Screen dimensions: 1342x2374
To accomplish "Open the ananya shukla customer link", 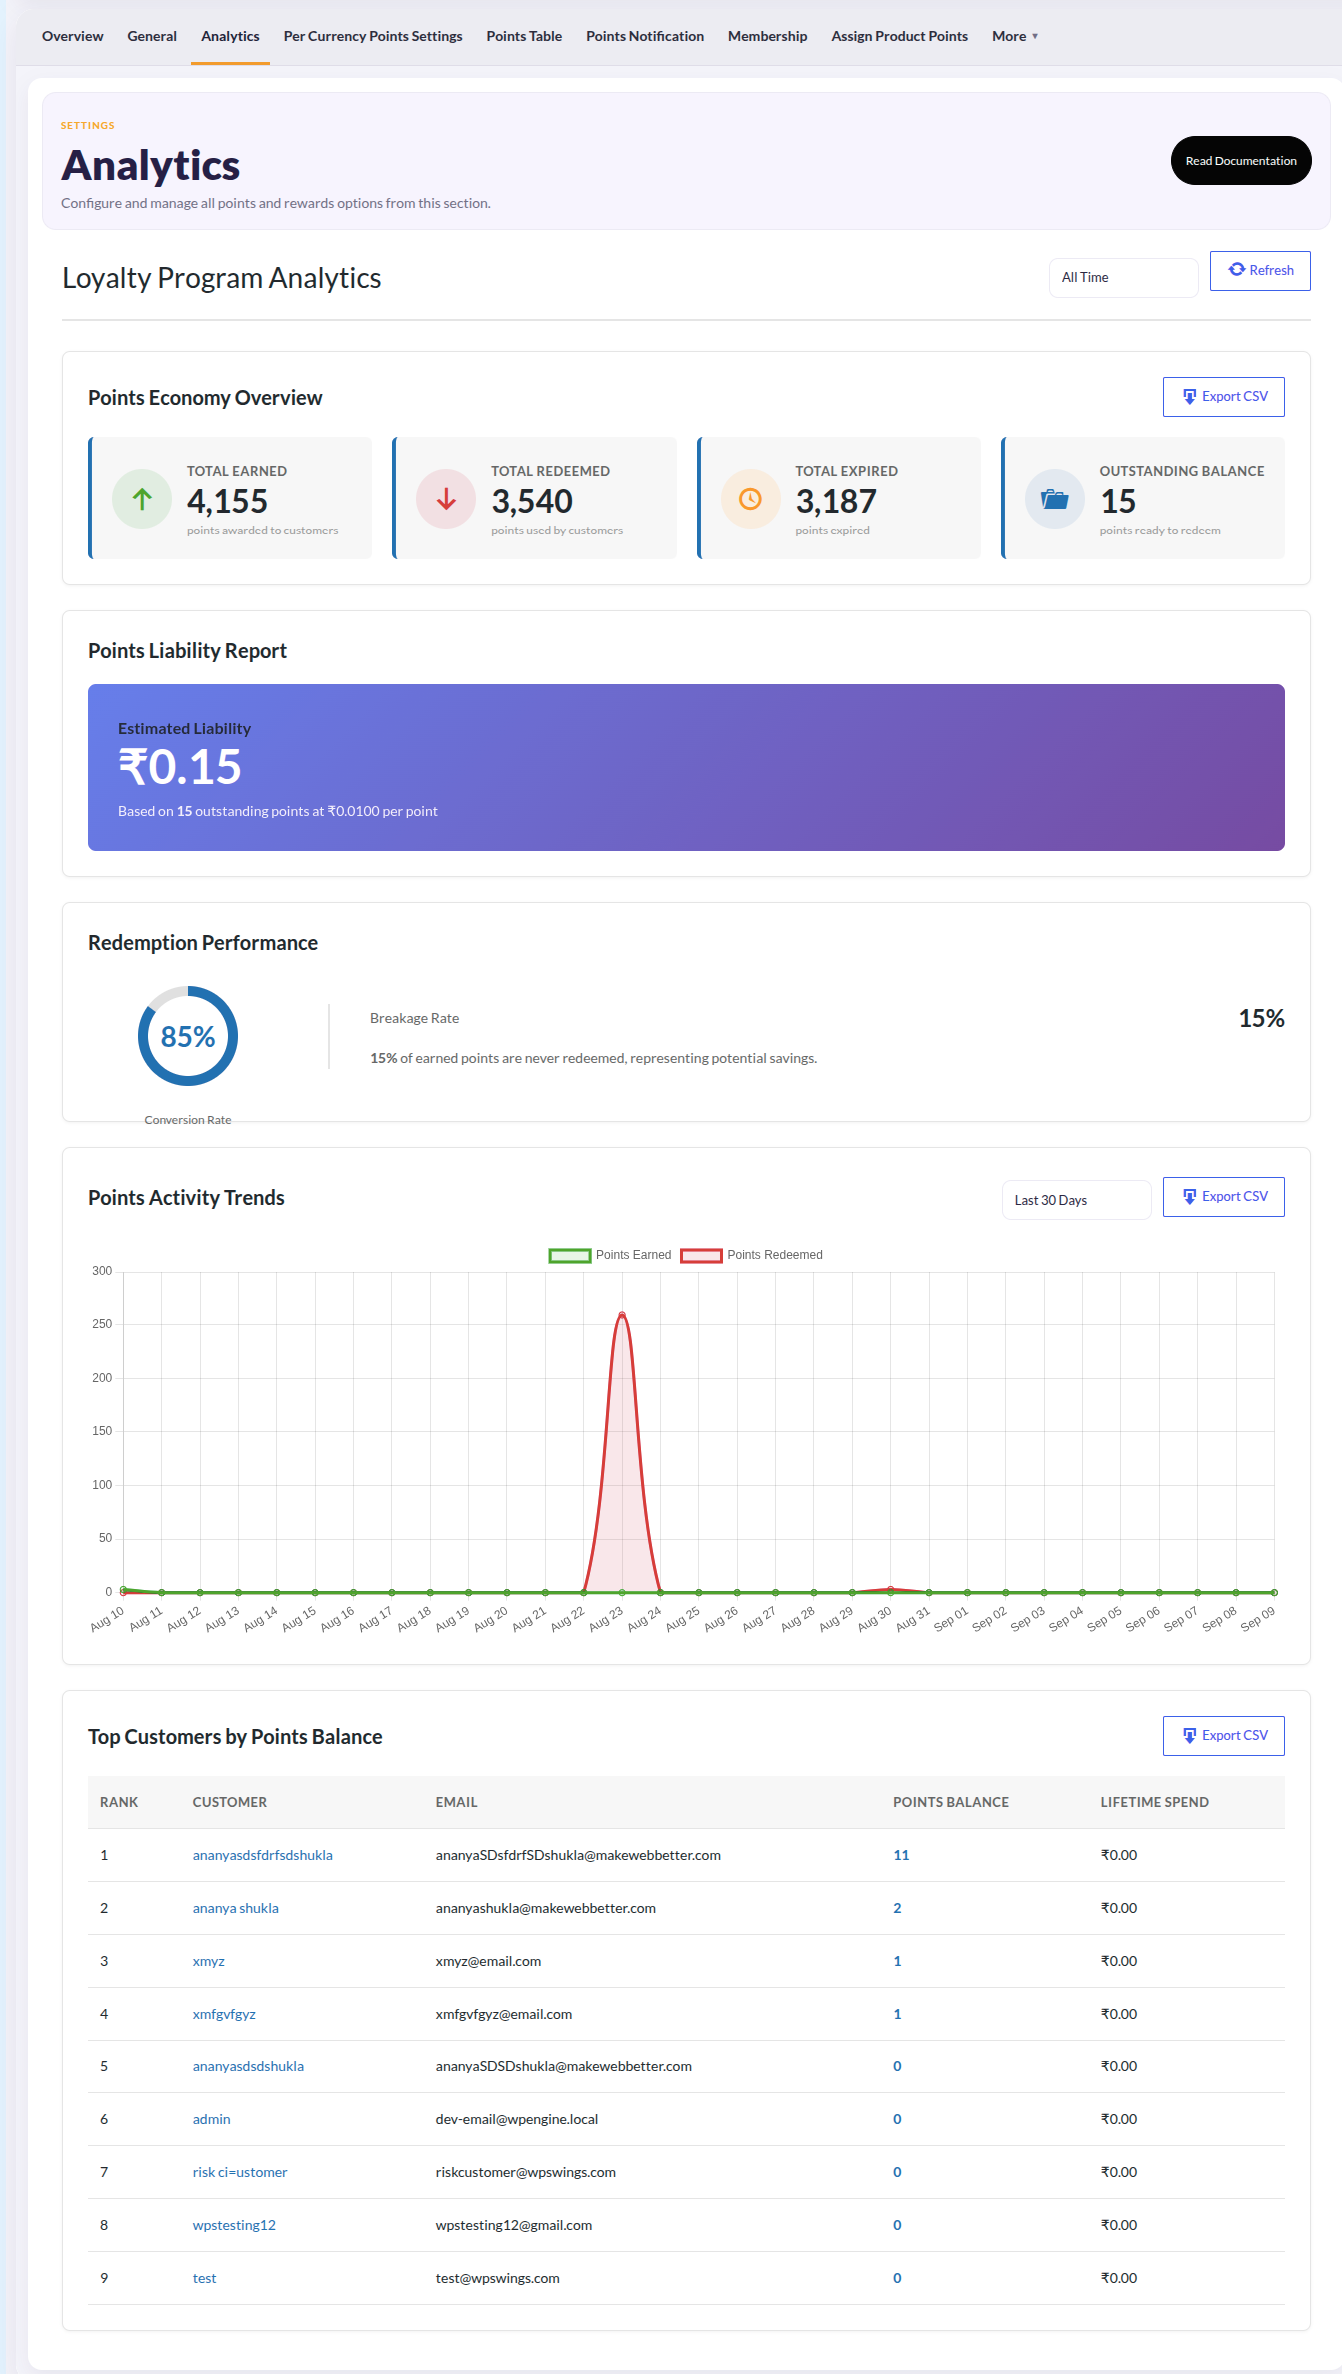I will click(x=236, y=1908).
